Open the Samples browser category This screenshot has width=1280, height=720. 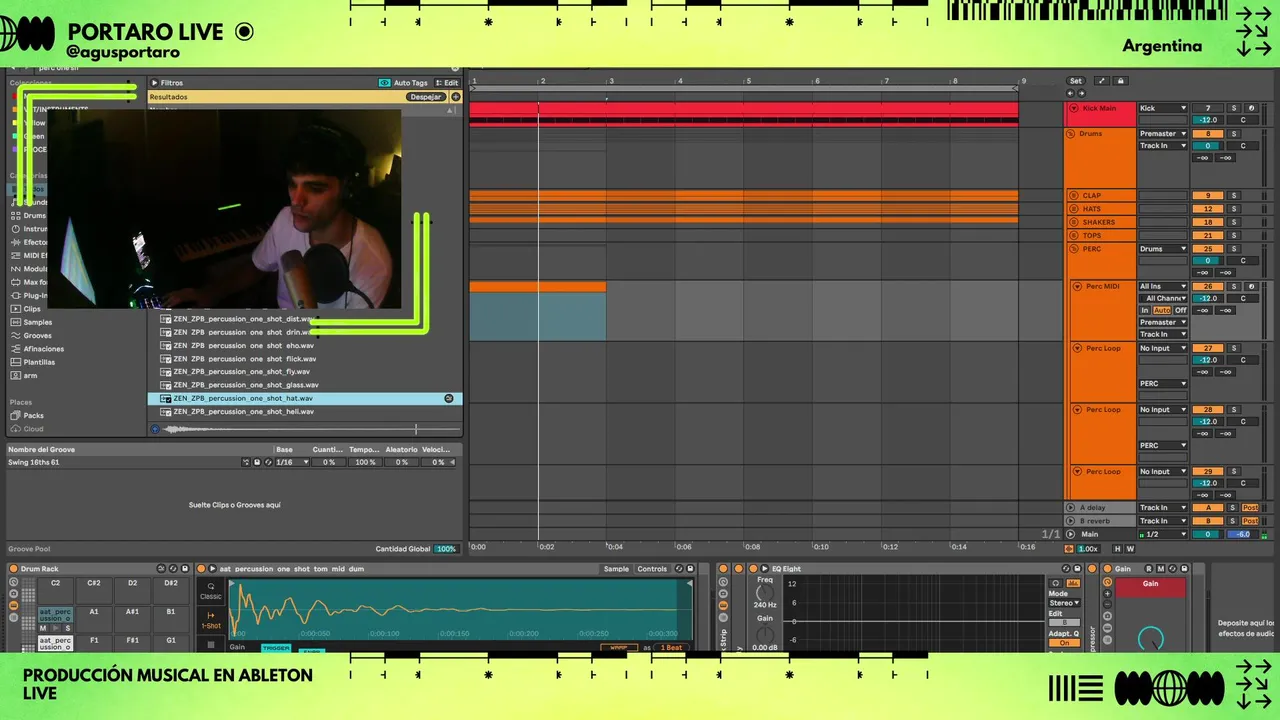point(38,322)
